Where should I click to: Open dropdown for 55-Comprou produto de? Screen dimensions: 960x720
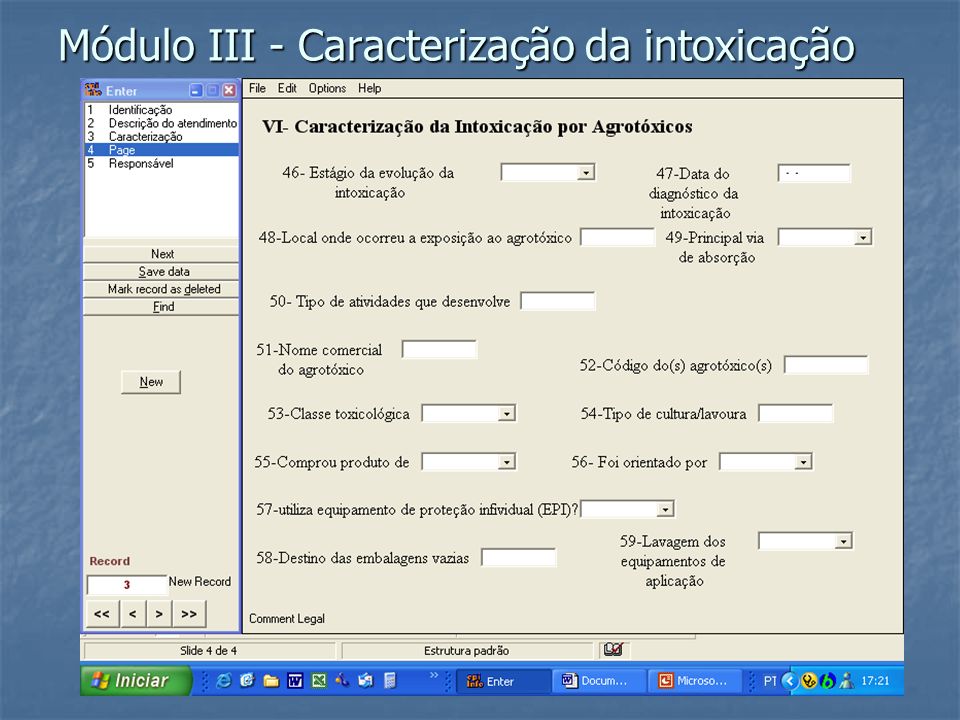(x=506, y=462)
